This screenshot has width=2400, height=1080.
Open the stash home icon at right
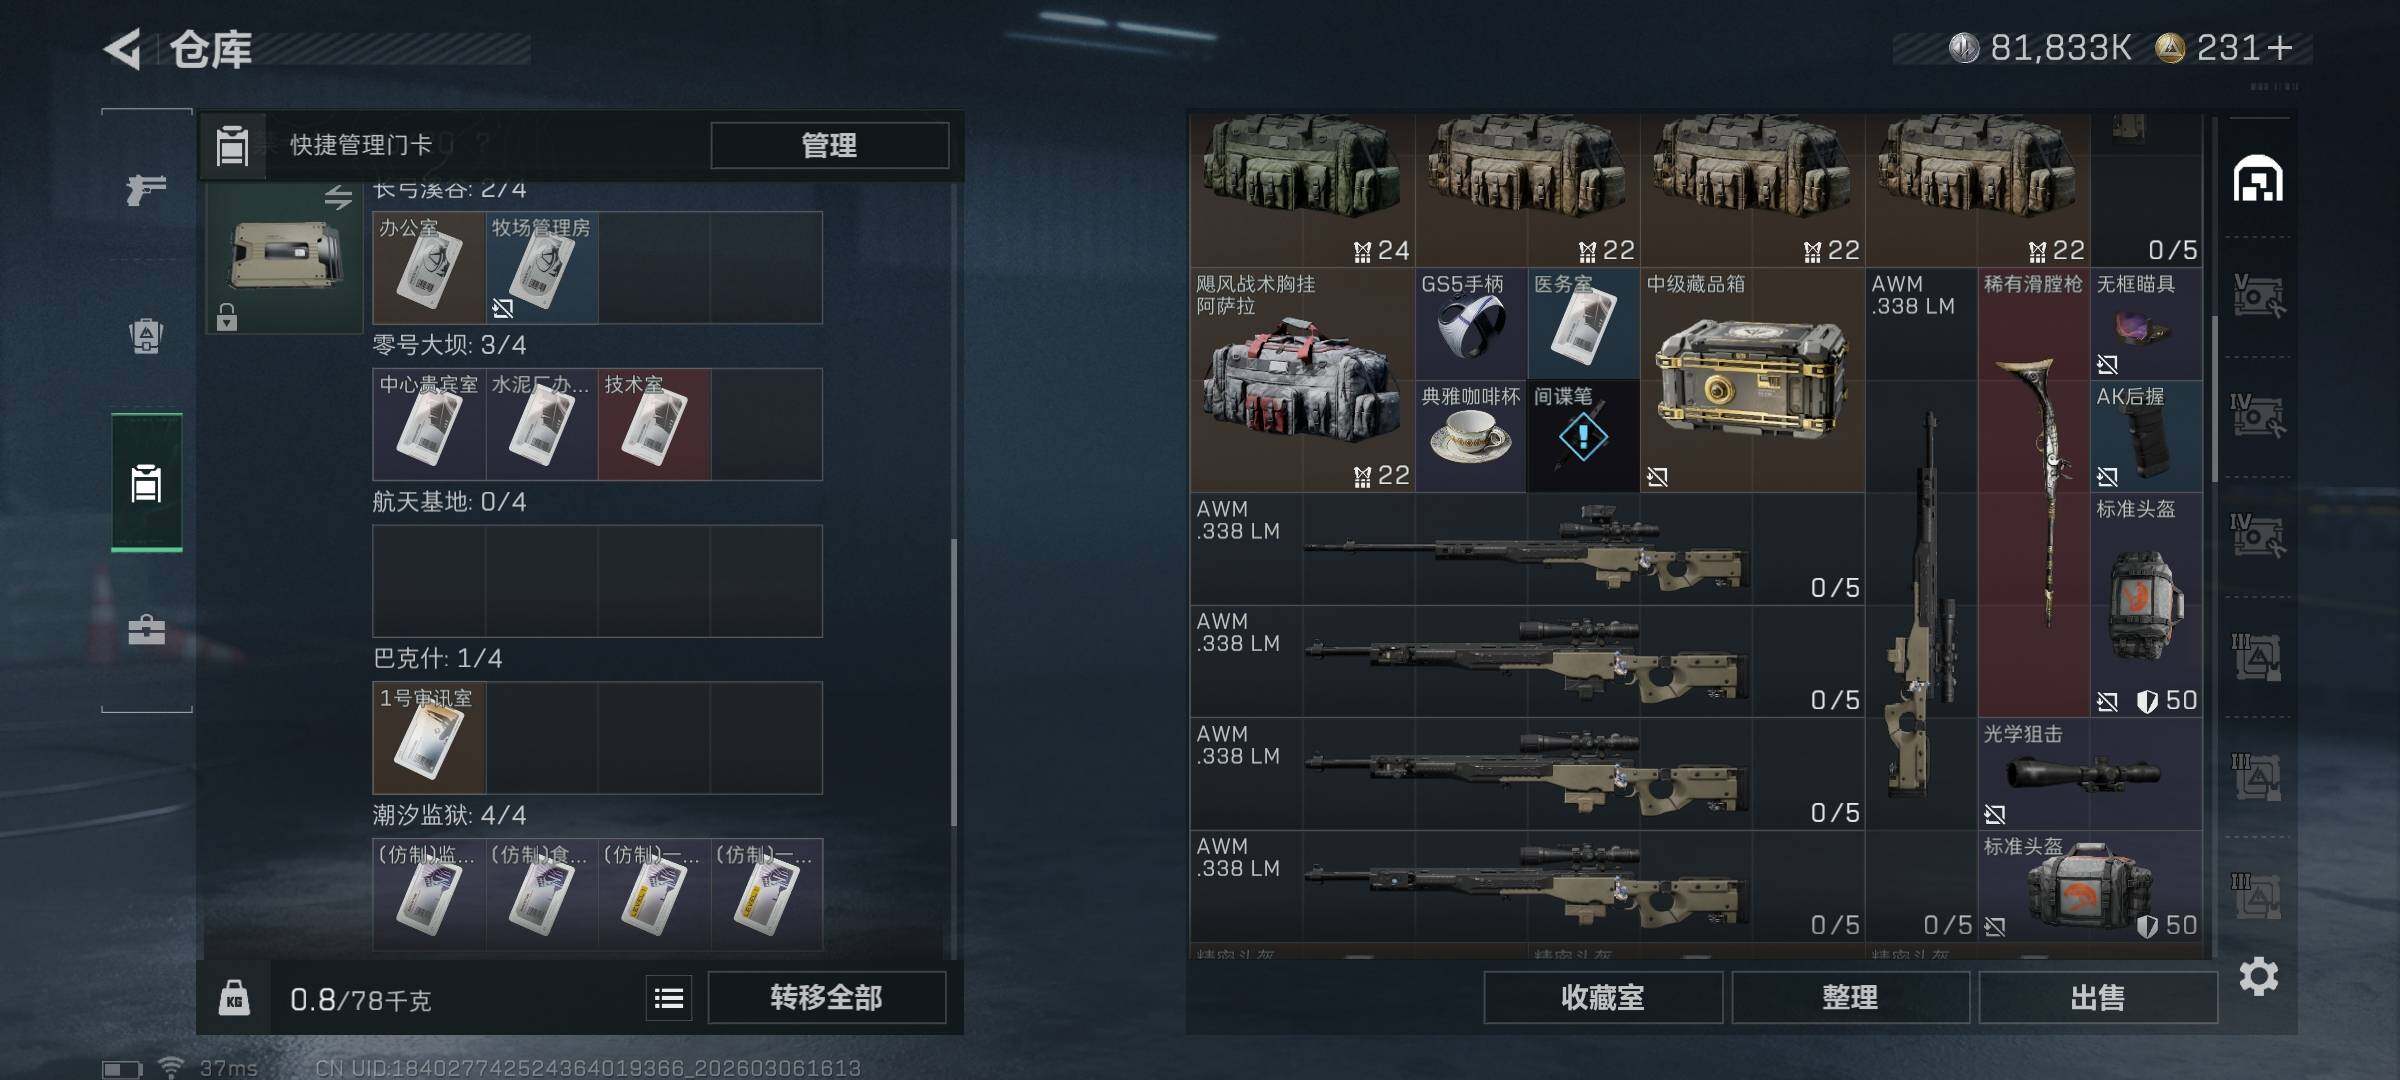tap(2258, 179)
